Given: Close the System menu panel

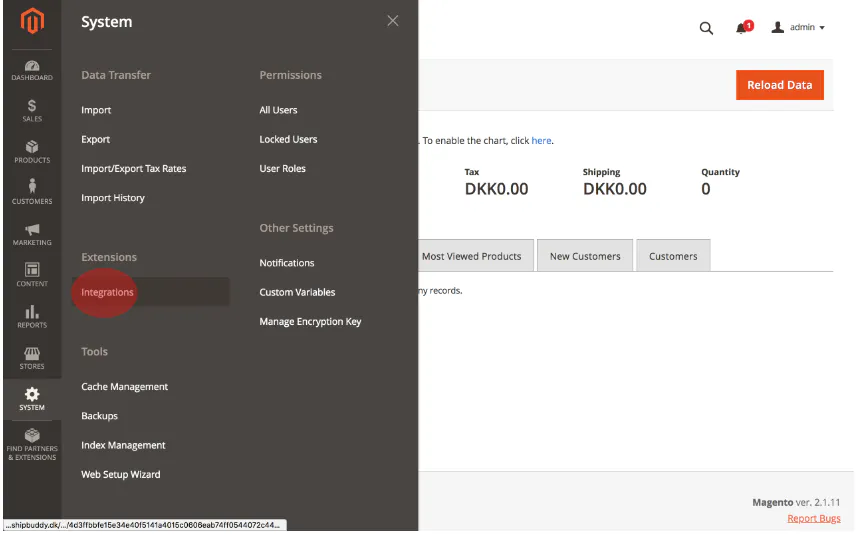Looking at the screenshot, I should 393,21.
